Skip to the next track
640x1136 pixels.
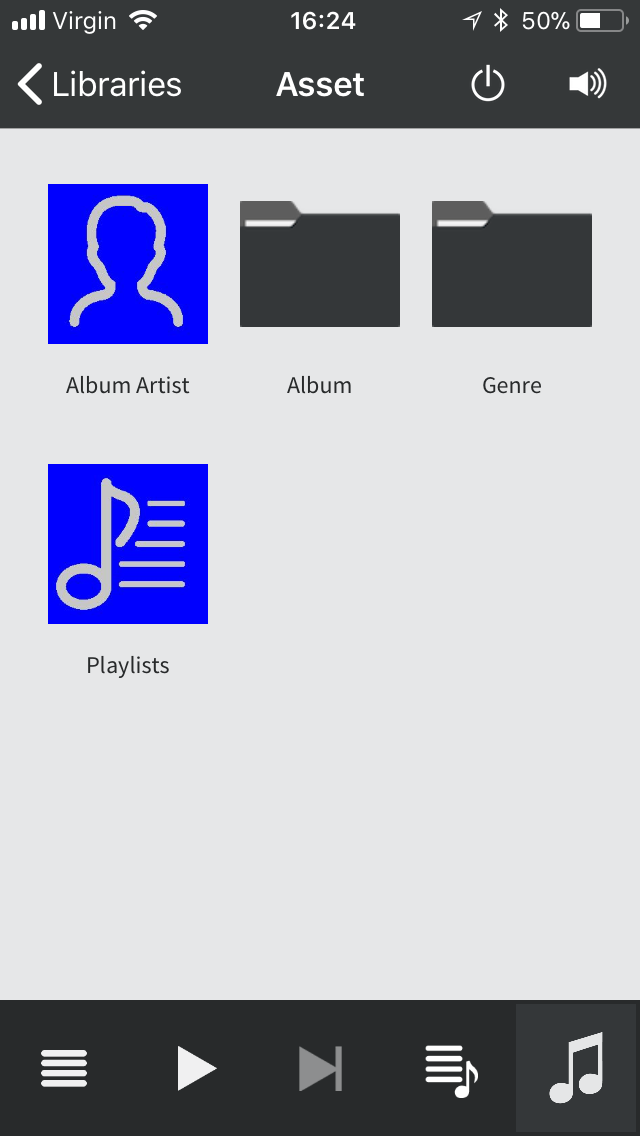pos(320,1068)
